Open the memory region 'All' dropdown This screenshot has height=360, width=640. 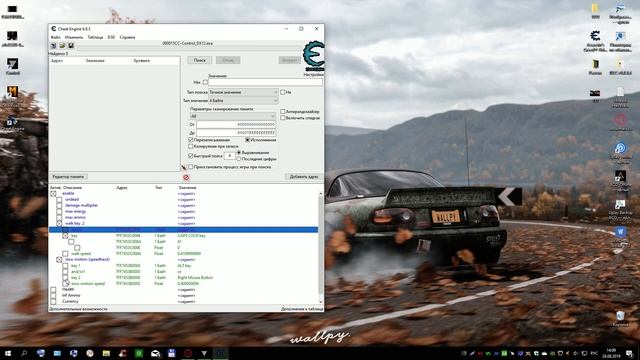[233, 116]
